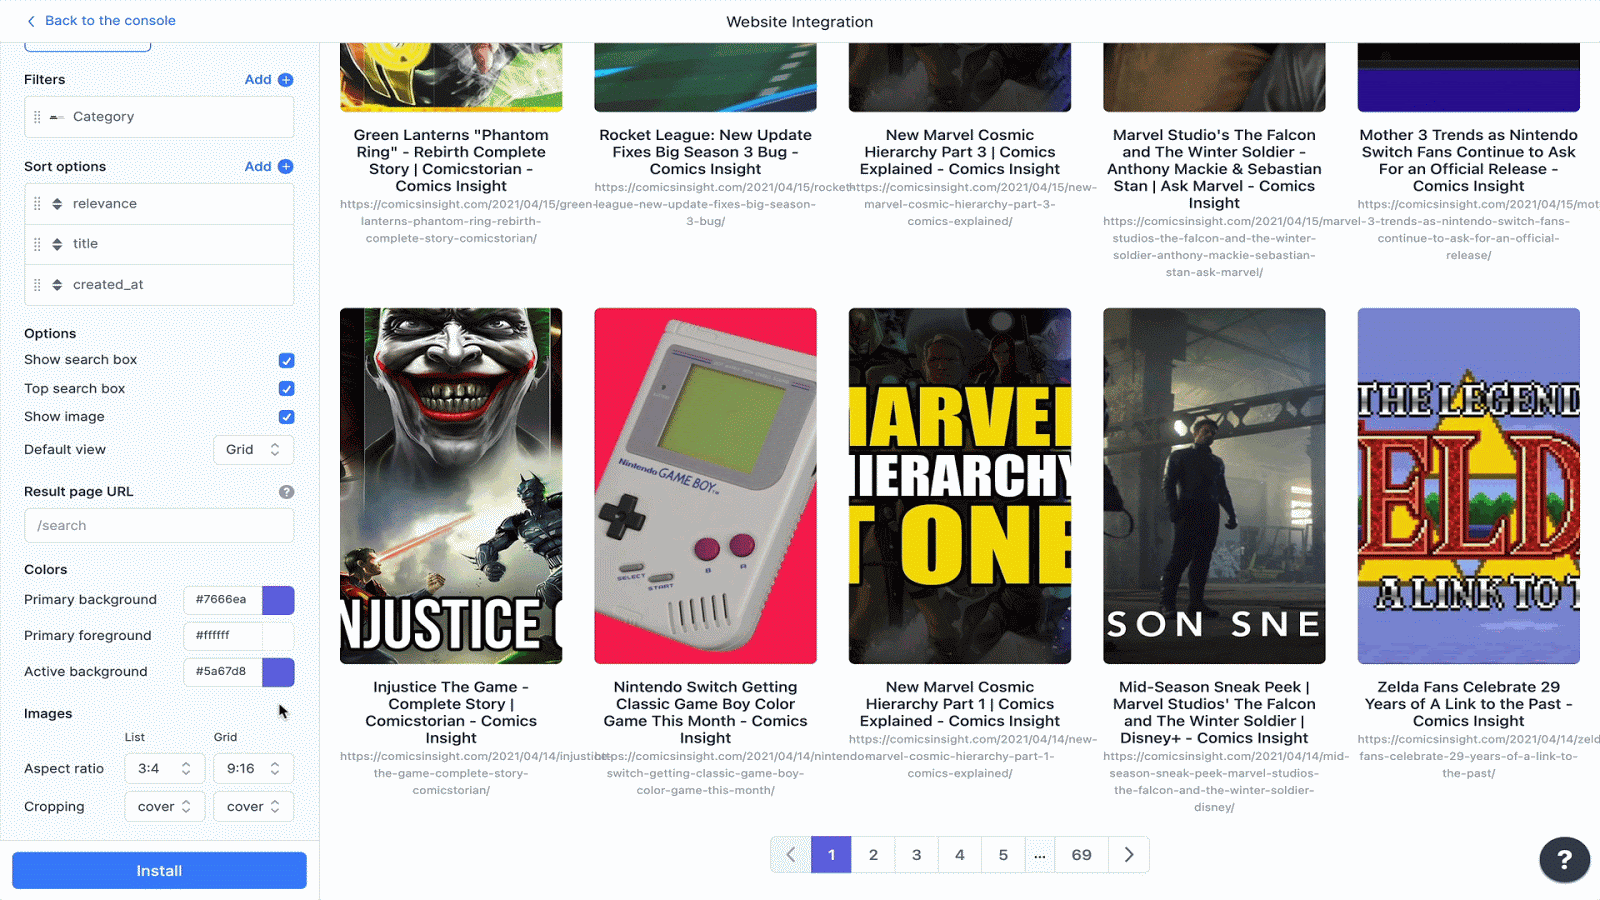Click Add link in Sort options section
Viewport: 1600px width, 900px height.
pos(258,167)
